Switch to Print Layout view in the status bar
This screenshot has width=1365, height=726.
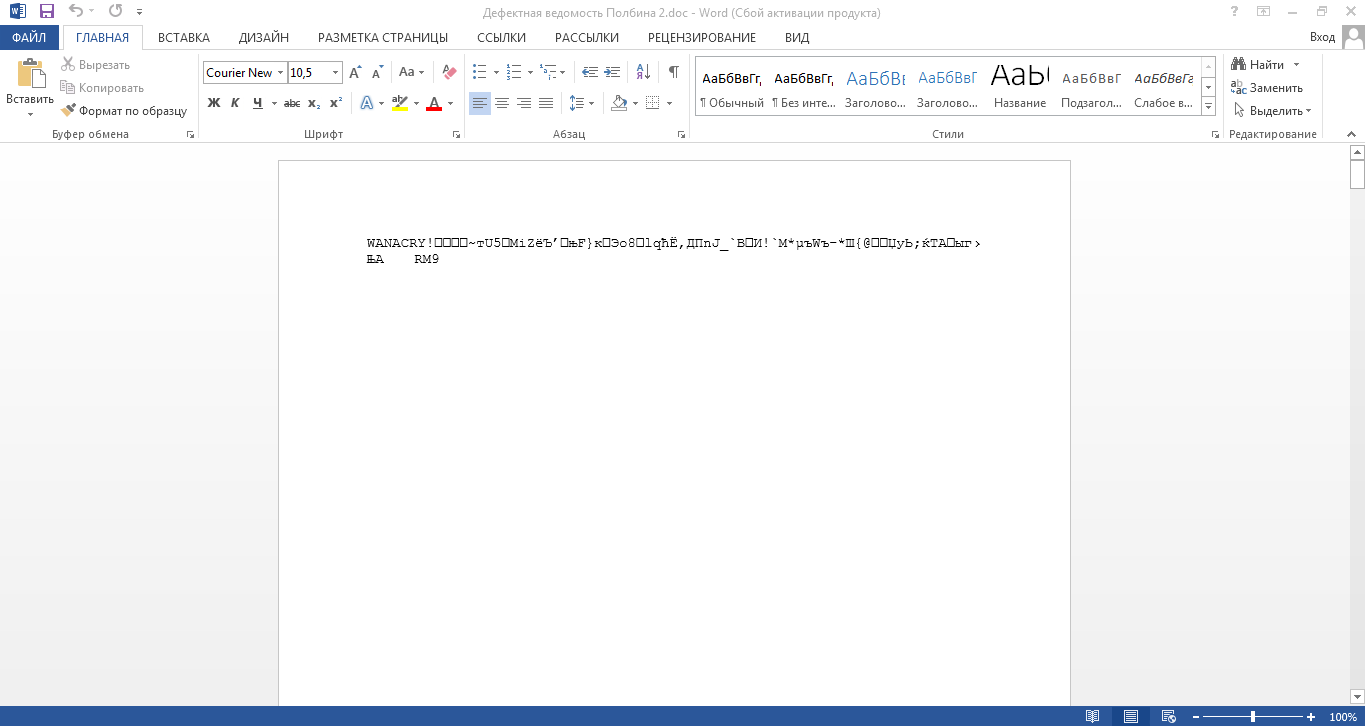click(1131, 716)
